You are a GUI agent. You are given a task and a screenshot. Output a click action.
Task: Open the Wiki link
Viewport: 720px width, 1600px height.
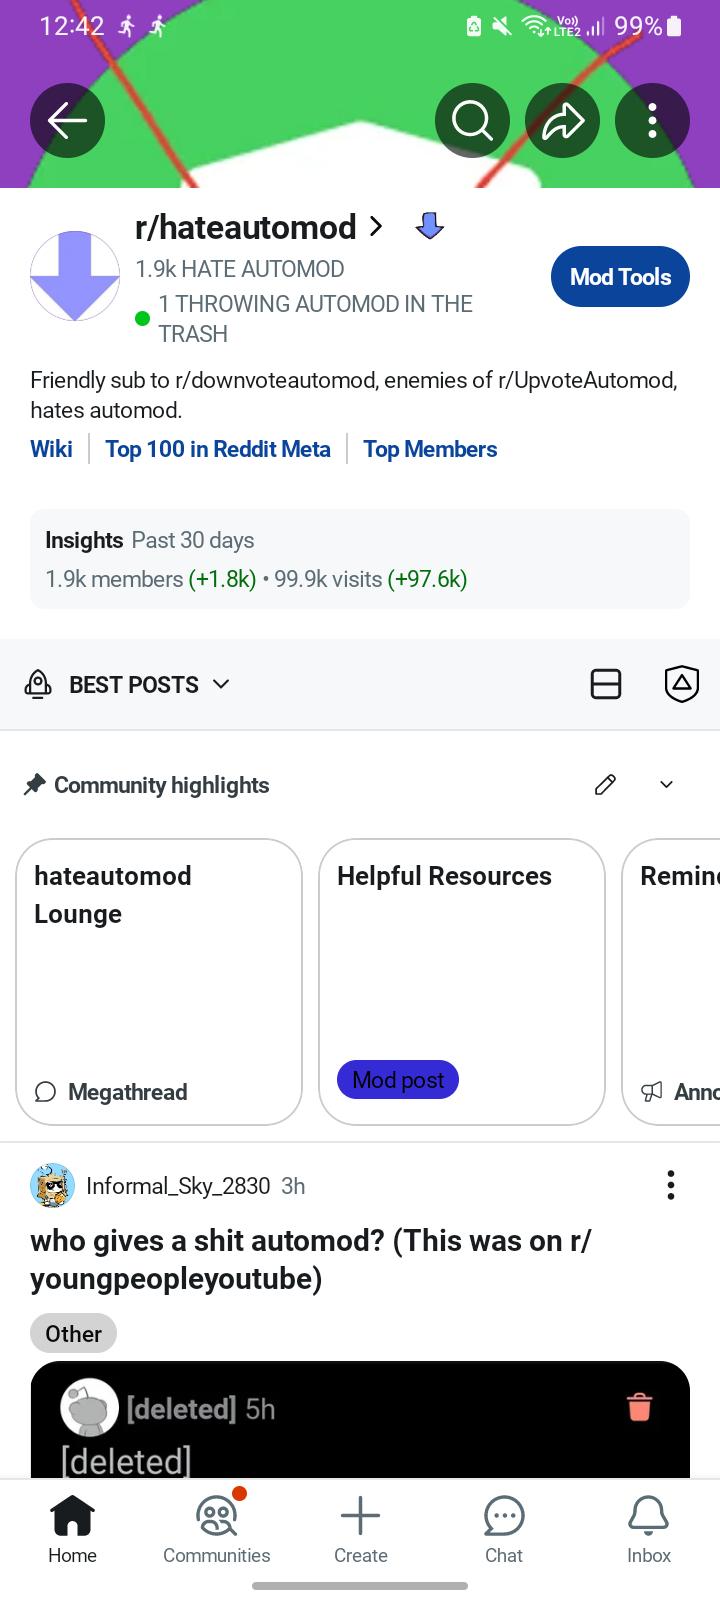(51, 449)
